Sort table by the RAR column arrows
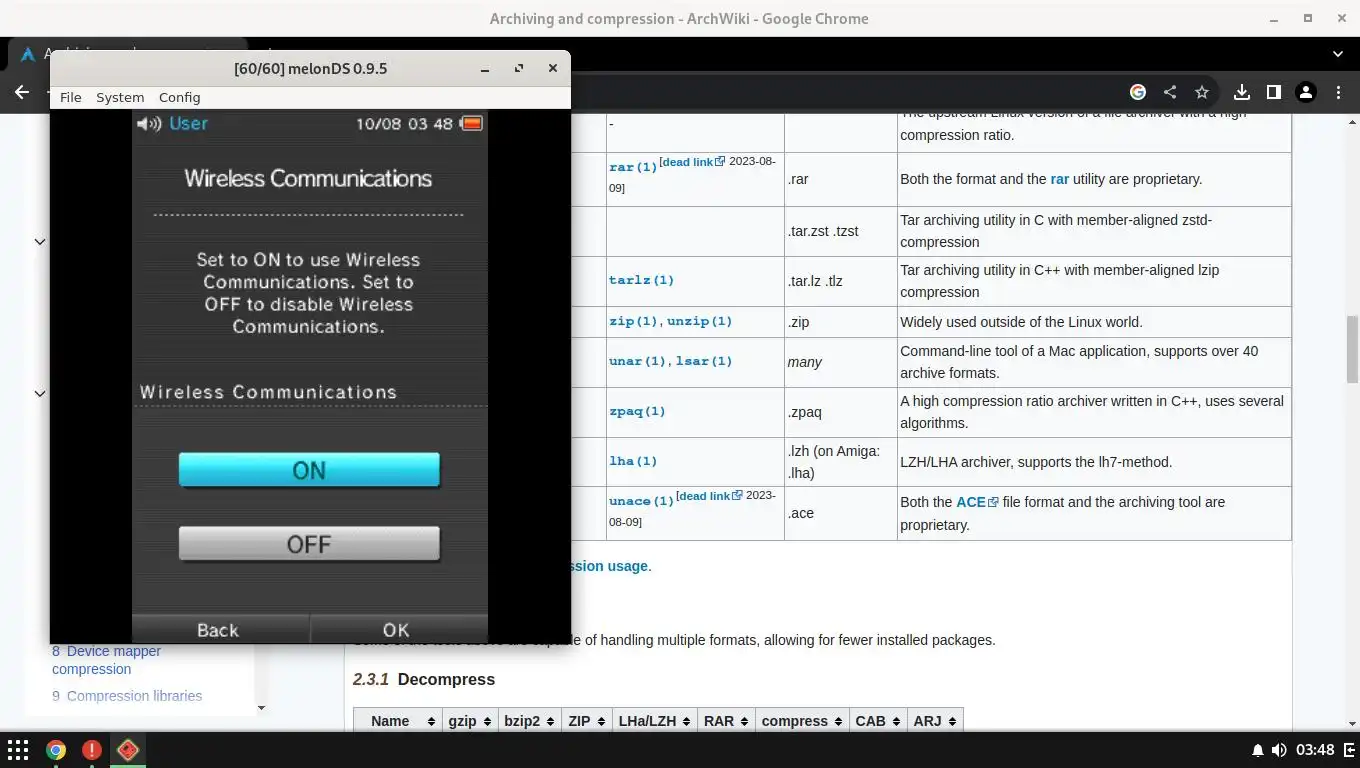Screen dimensions: 1360x768 coord(743,721)
